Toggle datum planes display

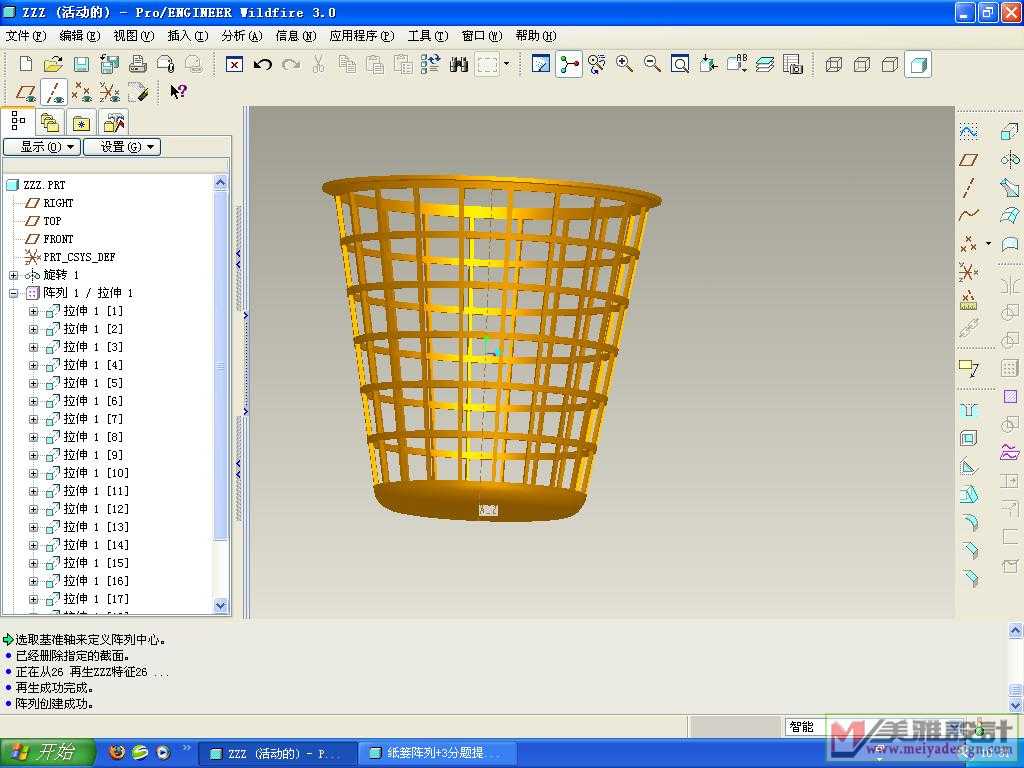(26, 92)
